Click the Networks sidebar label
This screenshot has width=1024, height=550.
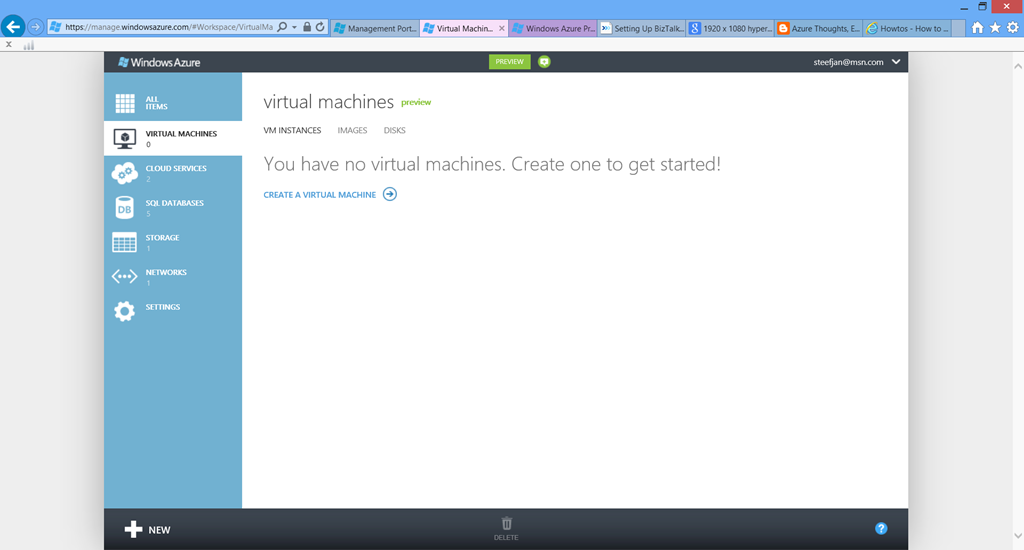[166, 272]
